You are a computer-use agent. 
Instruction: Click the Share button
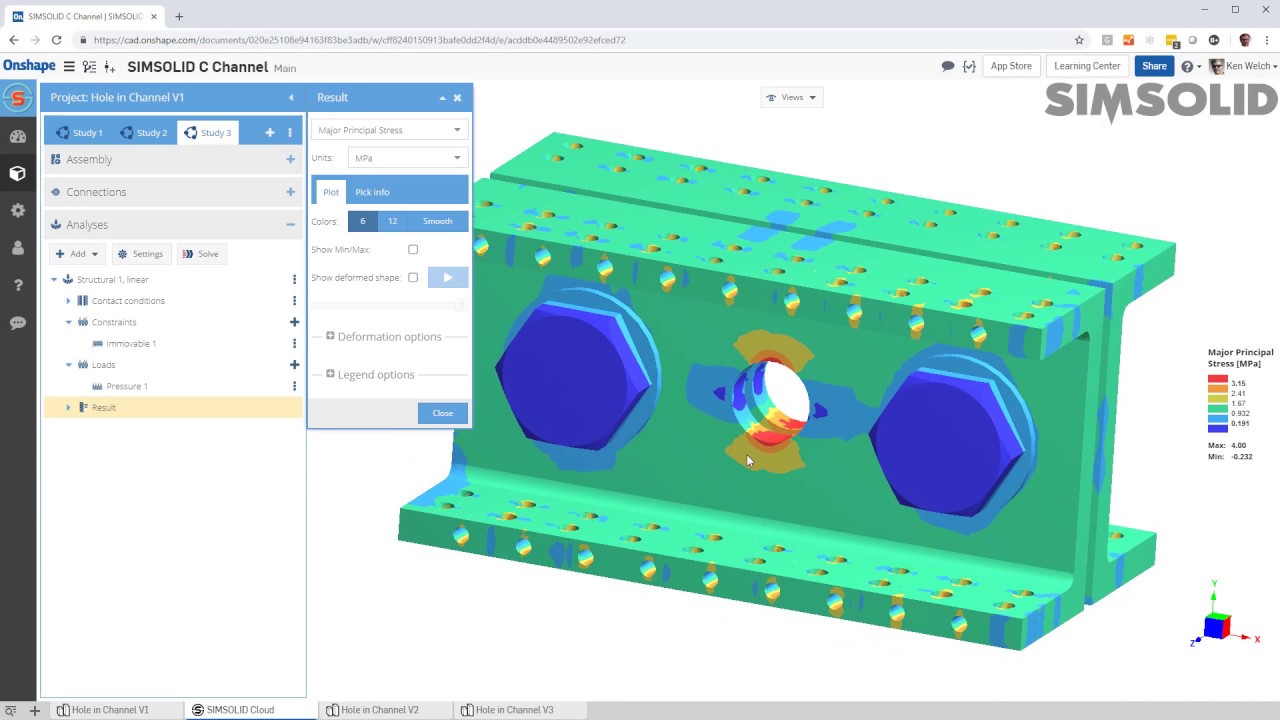click(1154, 66)
